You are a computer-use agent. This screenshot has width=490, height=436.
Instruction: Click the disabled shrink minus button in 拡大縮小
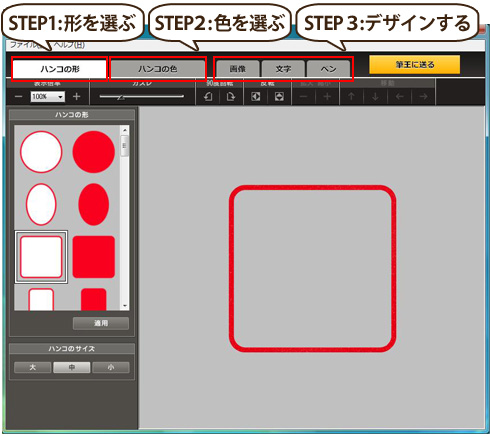pos(303,97)
